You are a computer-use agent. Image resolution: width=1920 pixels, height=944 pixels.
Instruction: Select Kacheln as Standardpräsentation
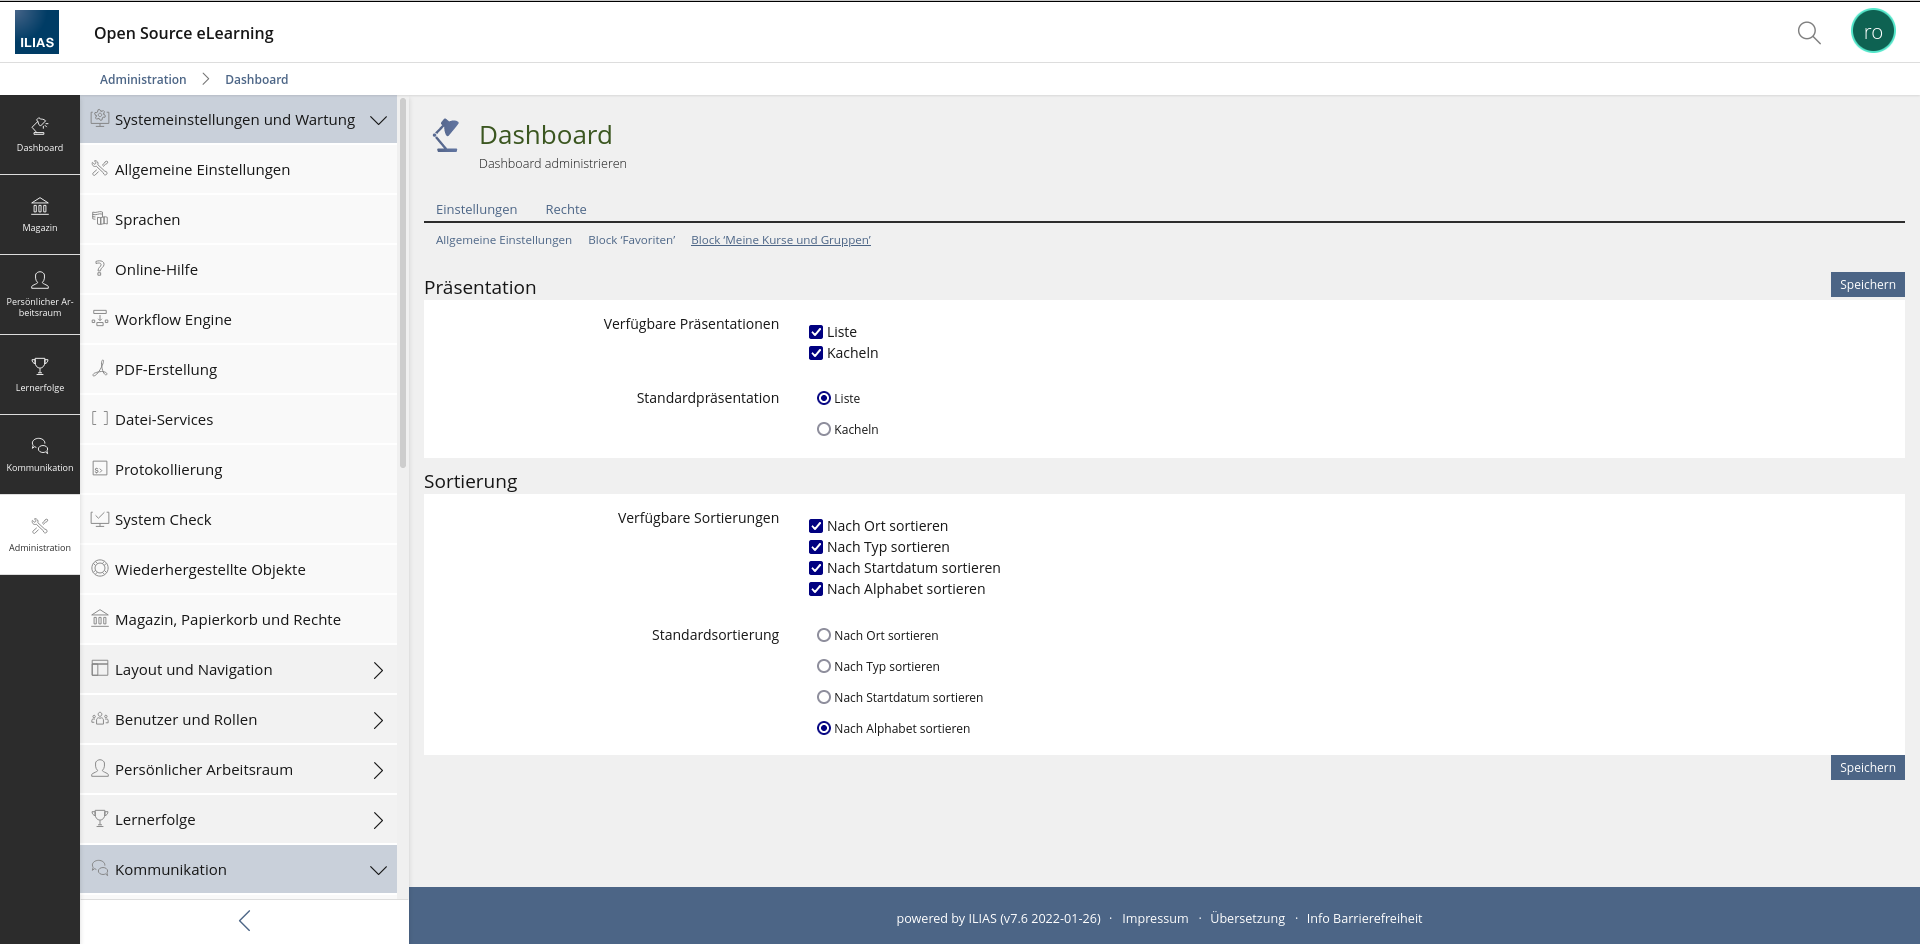(x=824, y=429)
